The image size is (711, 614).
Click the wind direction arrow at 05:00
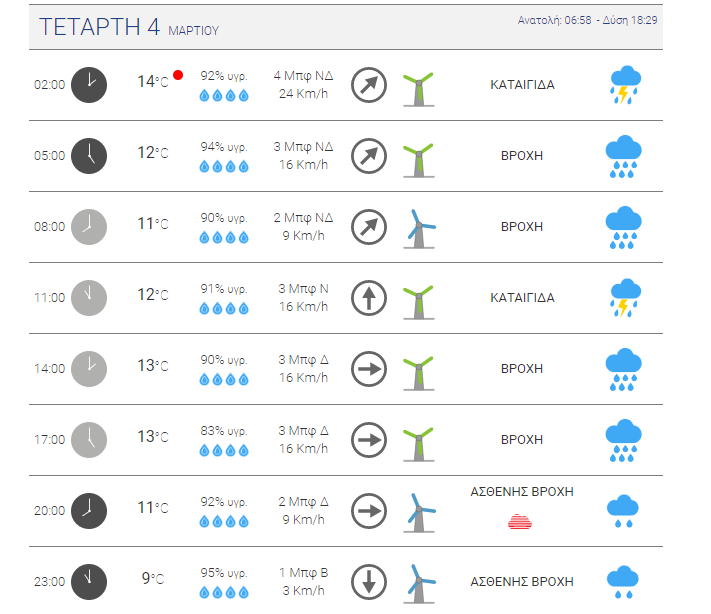coord(369,156)
